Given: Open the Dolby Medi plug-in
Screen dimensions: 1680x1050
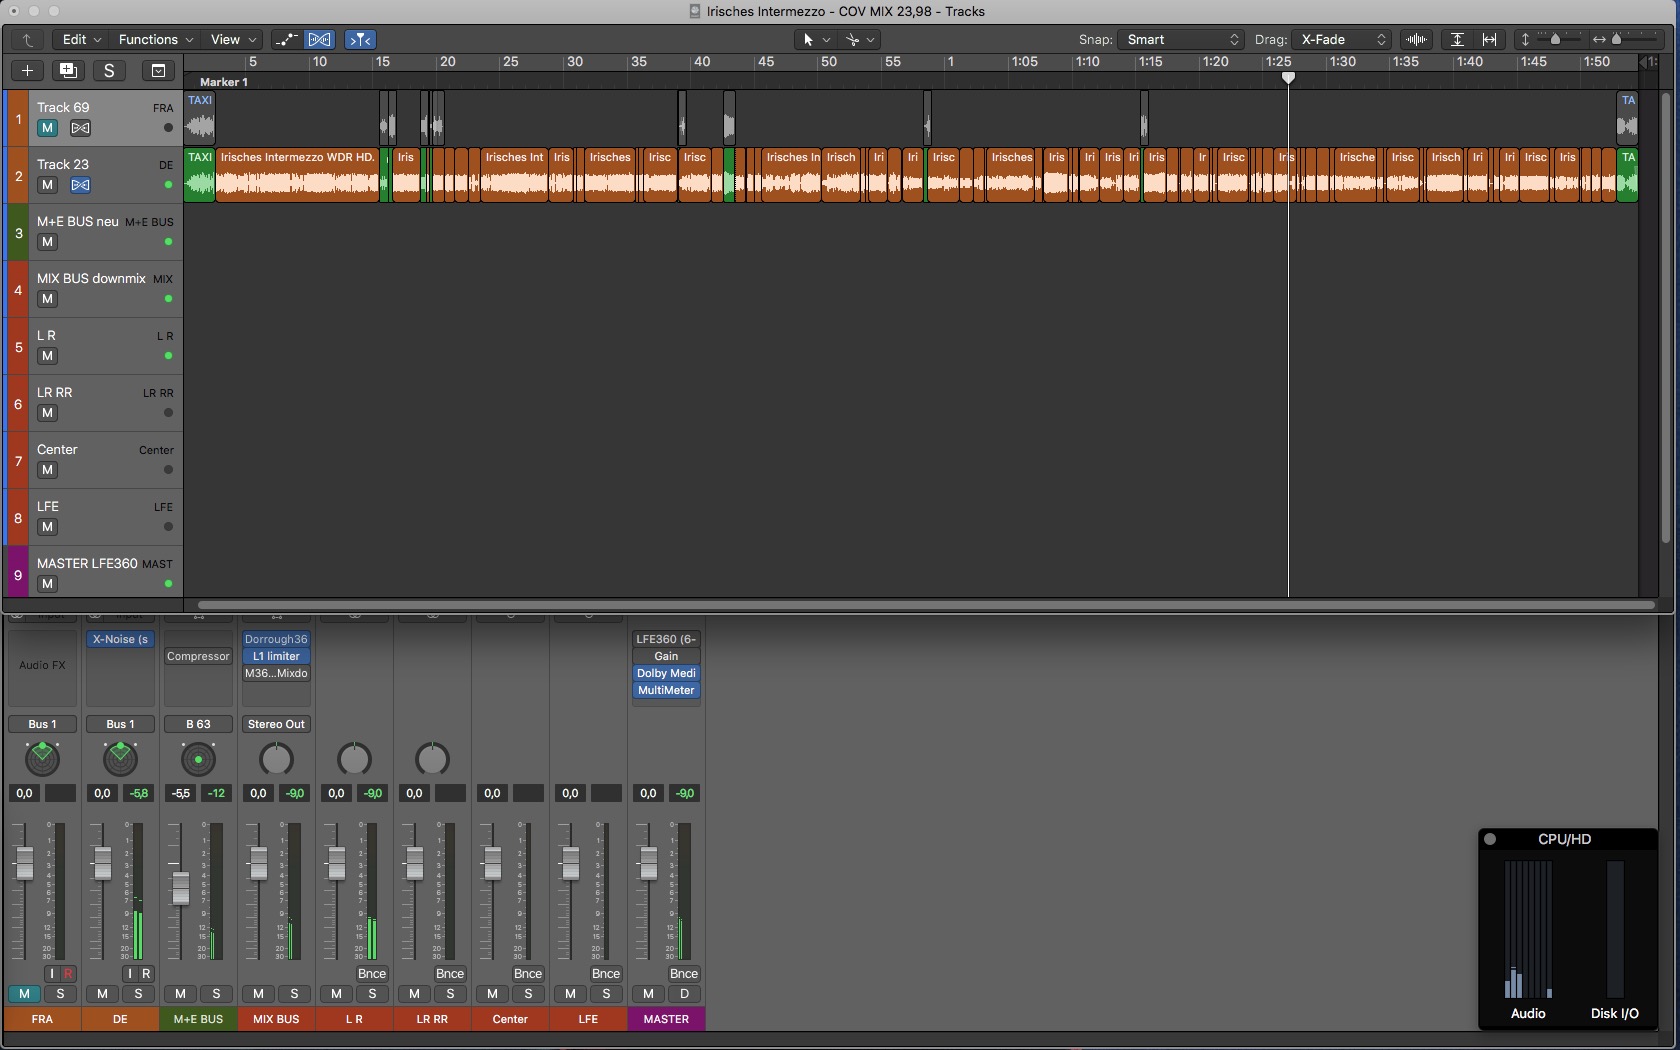Looking at the screenshot, I should (666, 673).
